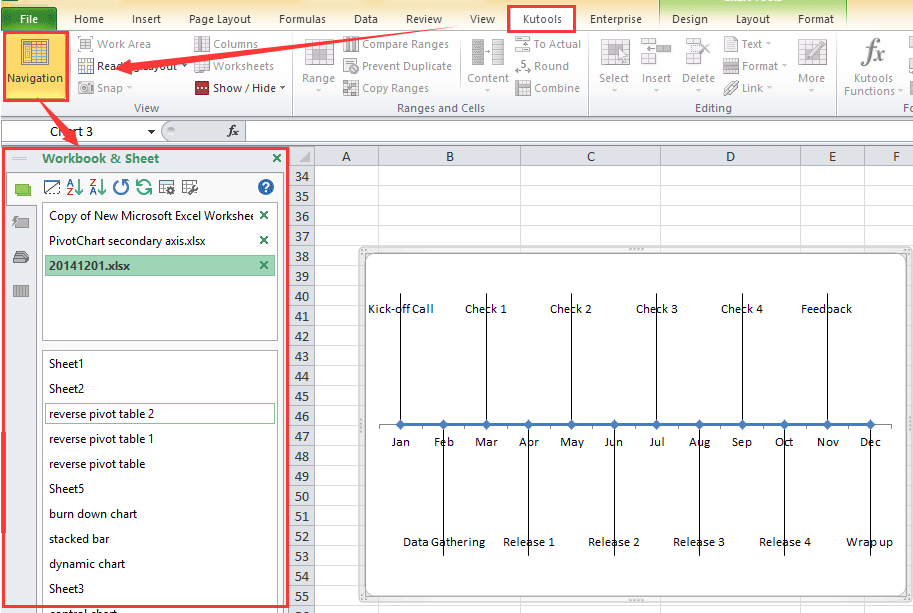Open the Snap dropdown
This screenshot has height=613, width=913.
(111, 87)
